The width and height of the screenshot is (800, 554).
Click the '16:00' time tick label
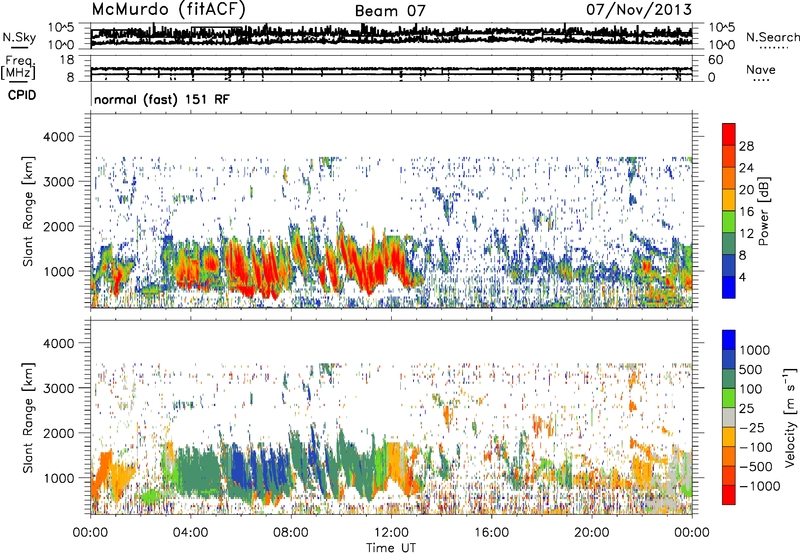[491, 533]
